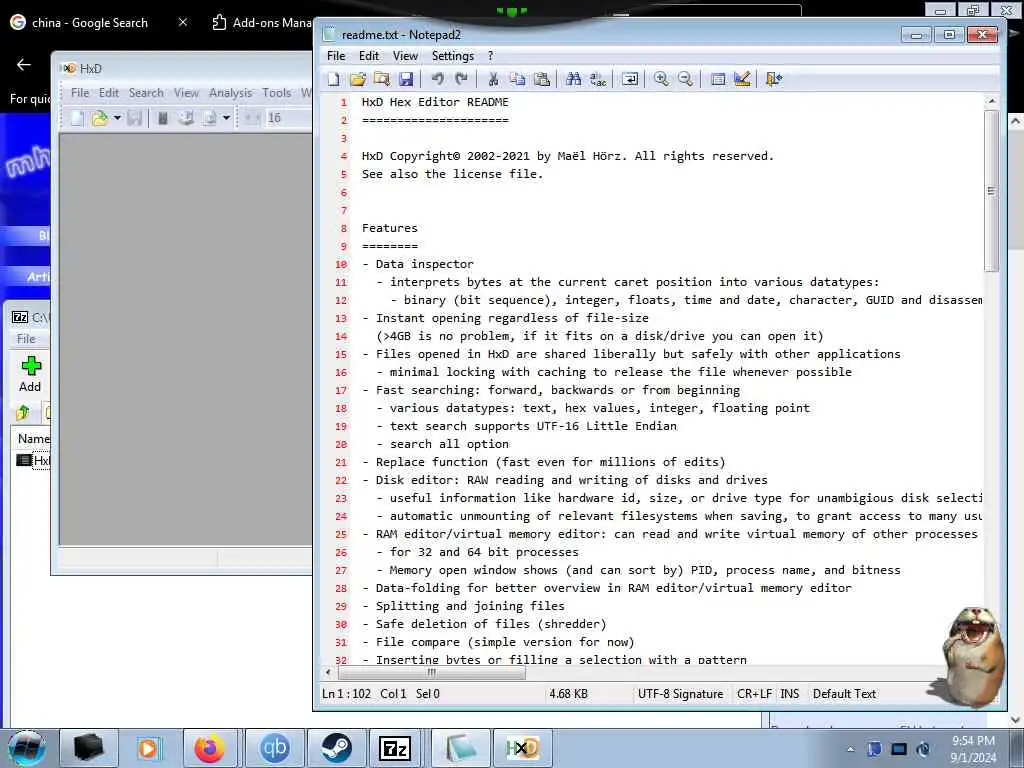Click the UTF-8 Signature encoding in status bar
1024x768 pixels.
point(680,694)
